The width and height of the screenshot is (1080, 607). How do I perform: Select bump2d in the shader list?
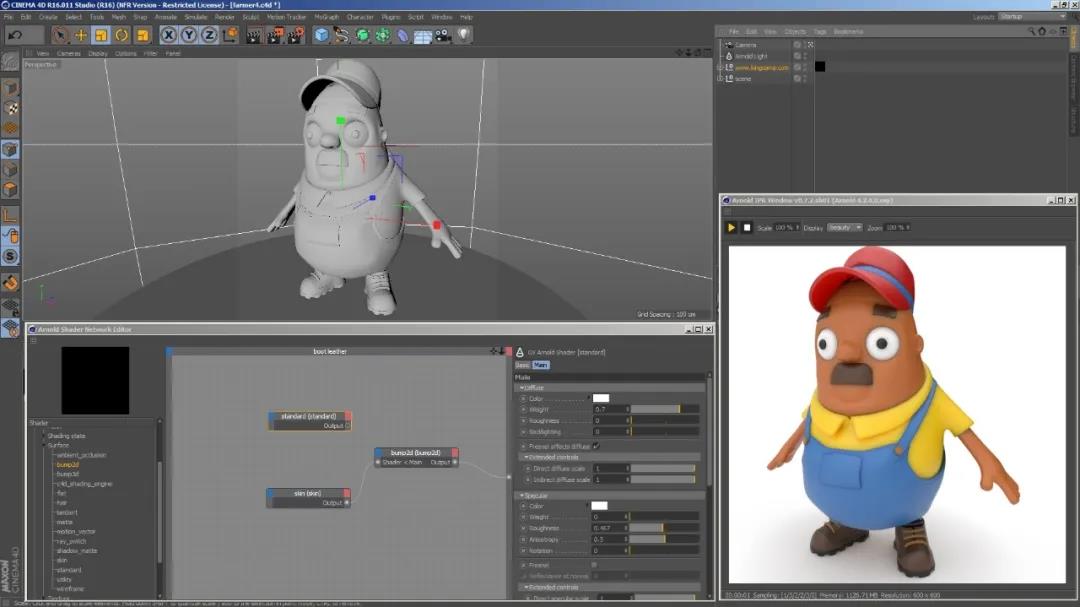(68, 465)
